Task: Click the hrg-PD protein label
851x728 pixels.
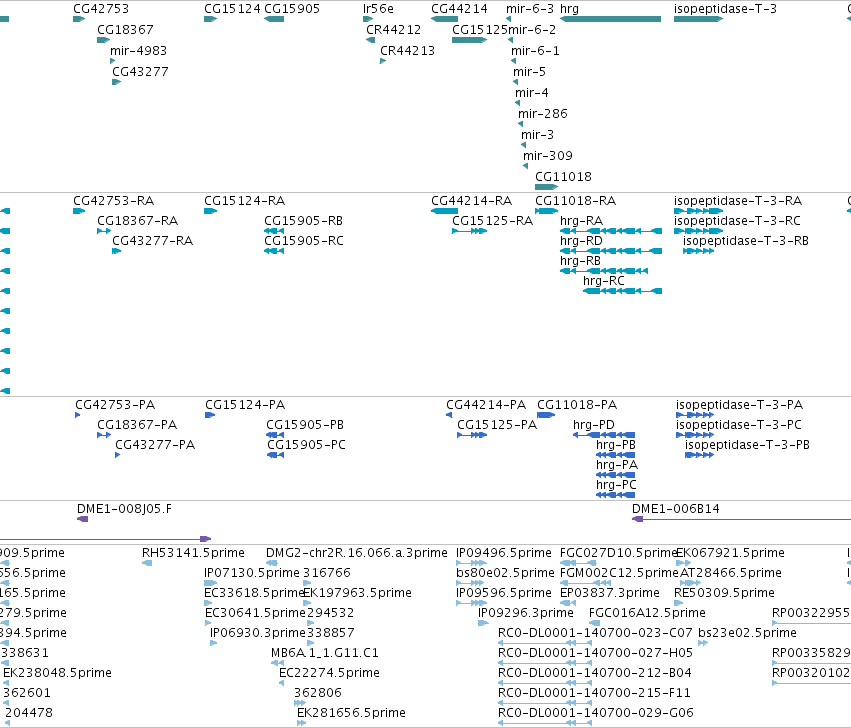Action: [594, 425]
